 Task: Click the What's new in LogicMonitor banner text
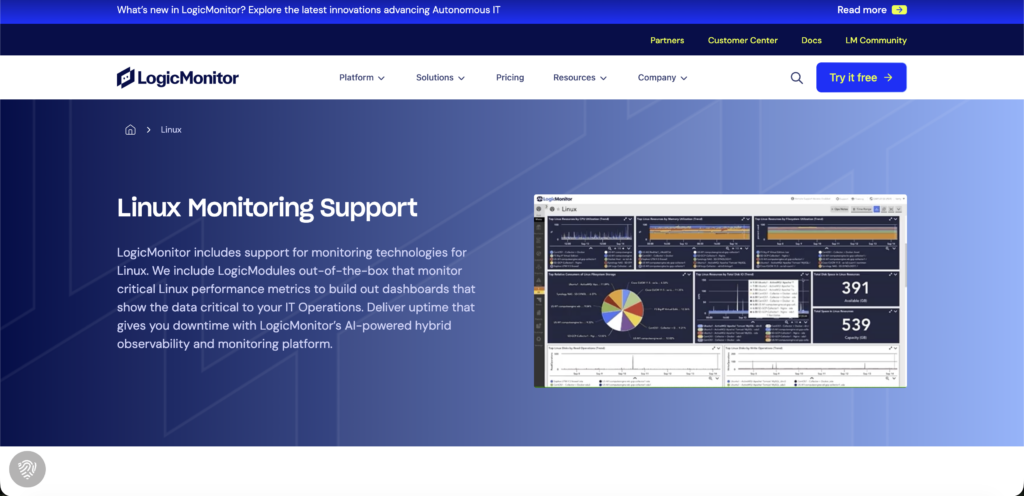(309, 10)
